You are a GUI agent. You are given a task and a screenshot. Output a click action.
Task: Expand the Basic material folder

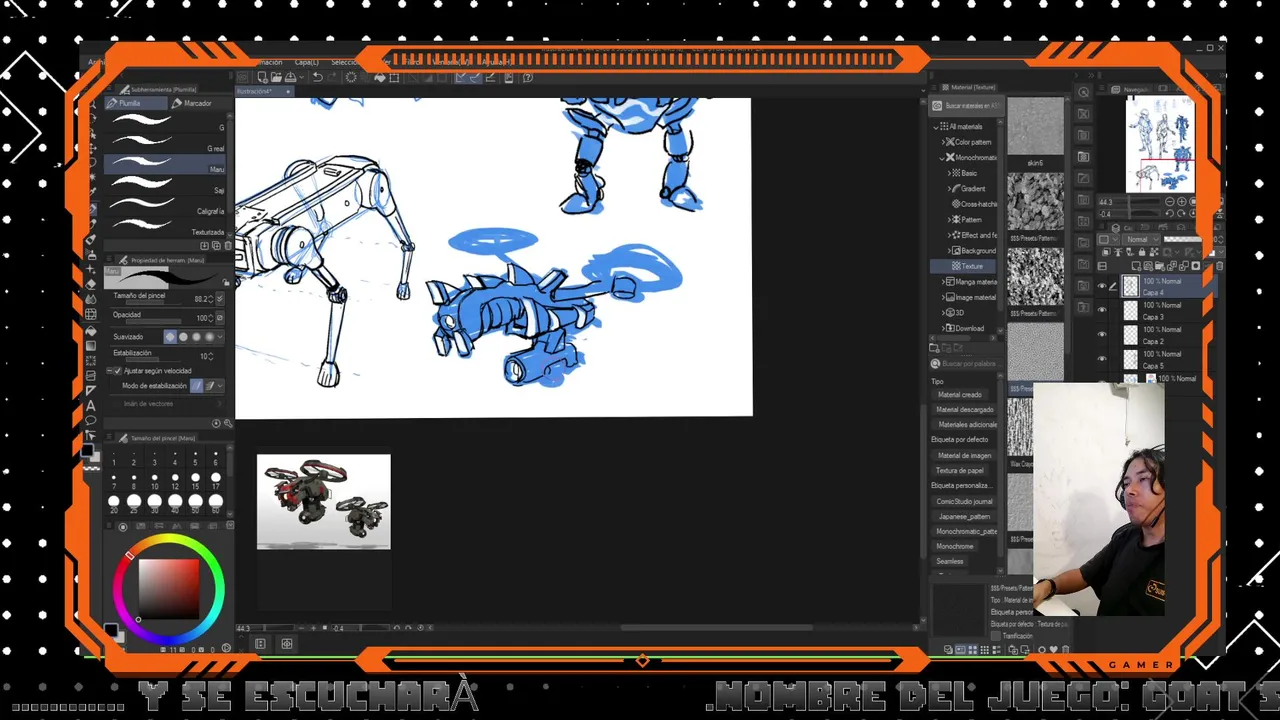[x=950, y=173]
